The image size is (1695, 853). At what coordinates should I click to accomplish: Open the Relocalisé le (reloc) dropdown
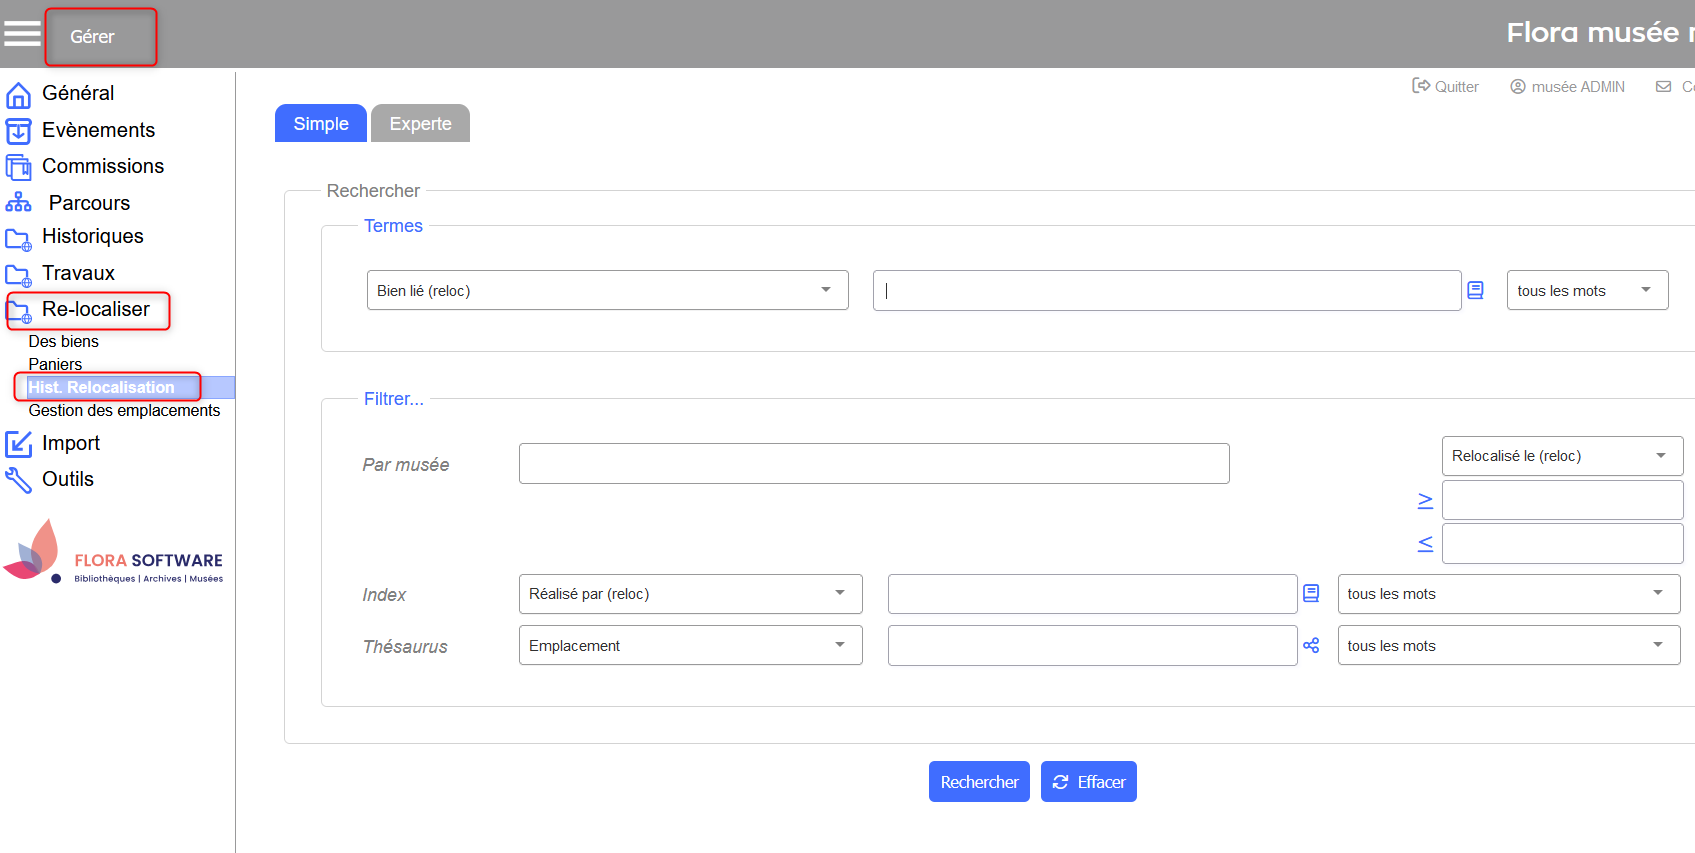pyautogui.click(x=1561, y=456)
